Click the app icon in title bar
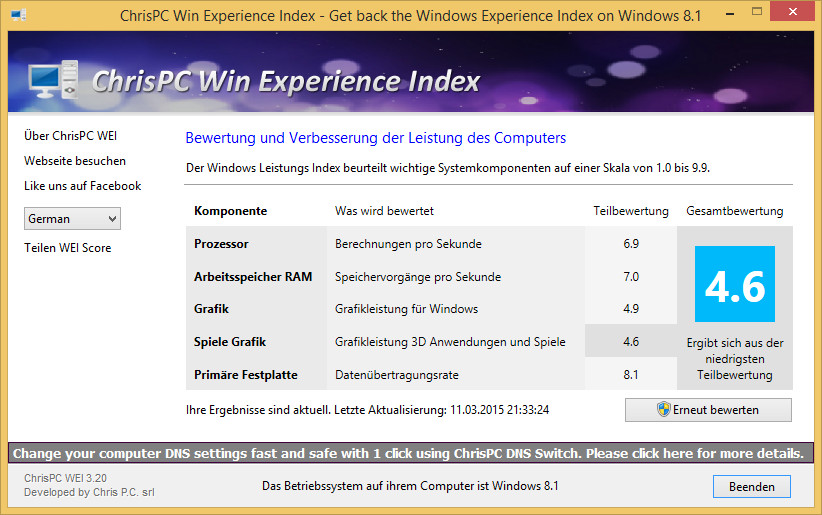Viewport: 822px width, 515px height. pyautogui.click(x=18, y=15)
